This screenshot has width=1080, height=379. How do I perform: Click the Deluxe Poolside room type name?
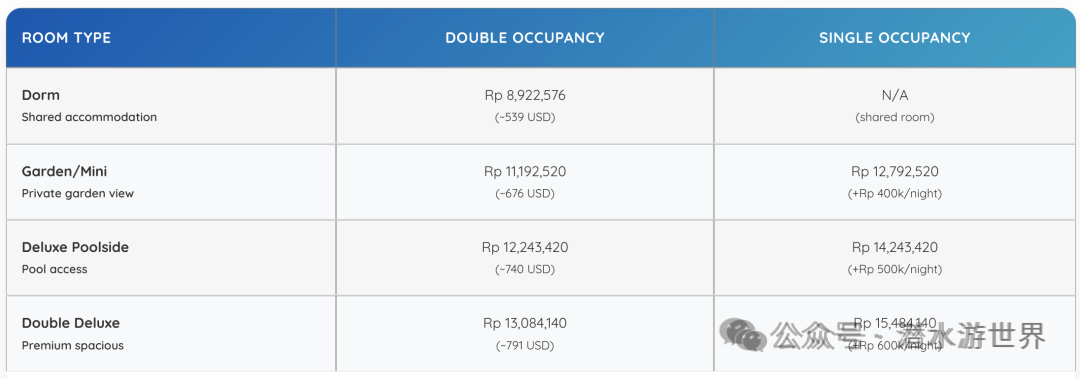[x=75, y=247]
